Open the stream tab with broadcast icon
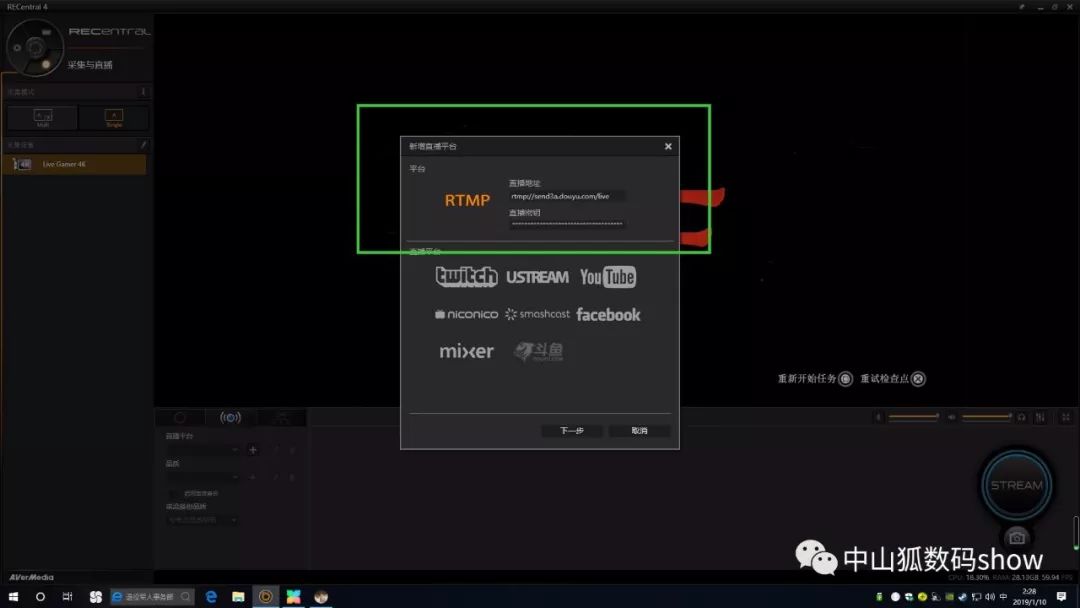Screen dimensions: 1080x608 click(230, 417)
